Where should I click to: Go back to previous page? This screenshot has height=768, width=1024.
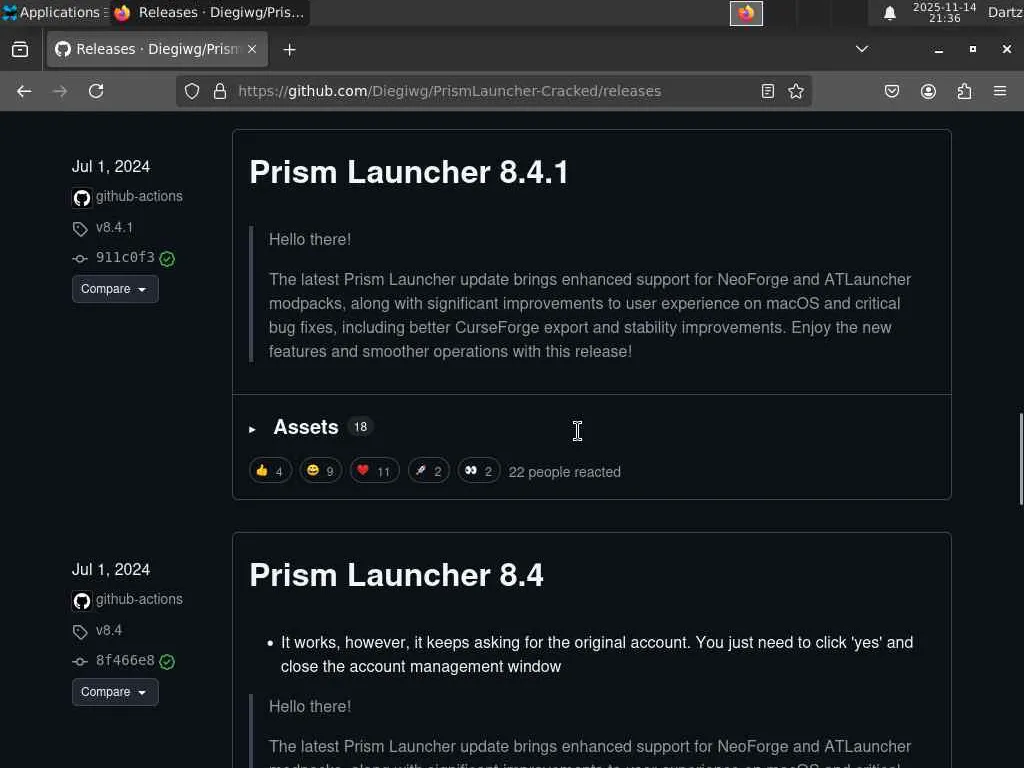point(24,91)
